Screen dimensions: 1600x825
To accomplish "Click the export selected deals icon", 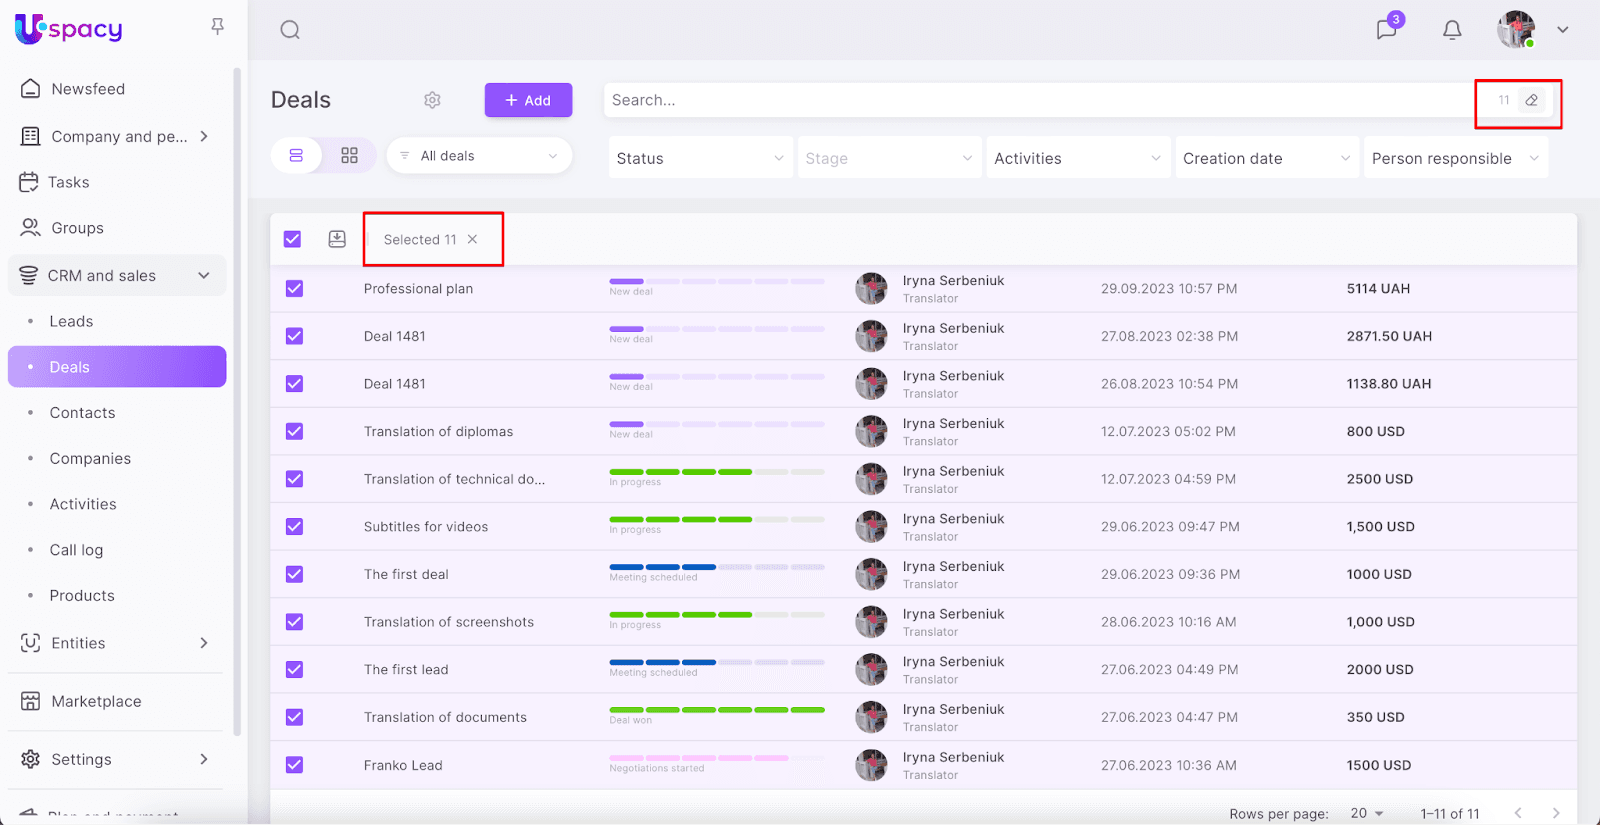I will point(337,239).
